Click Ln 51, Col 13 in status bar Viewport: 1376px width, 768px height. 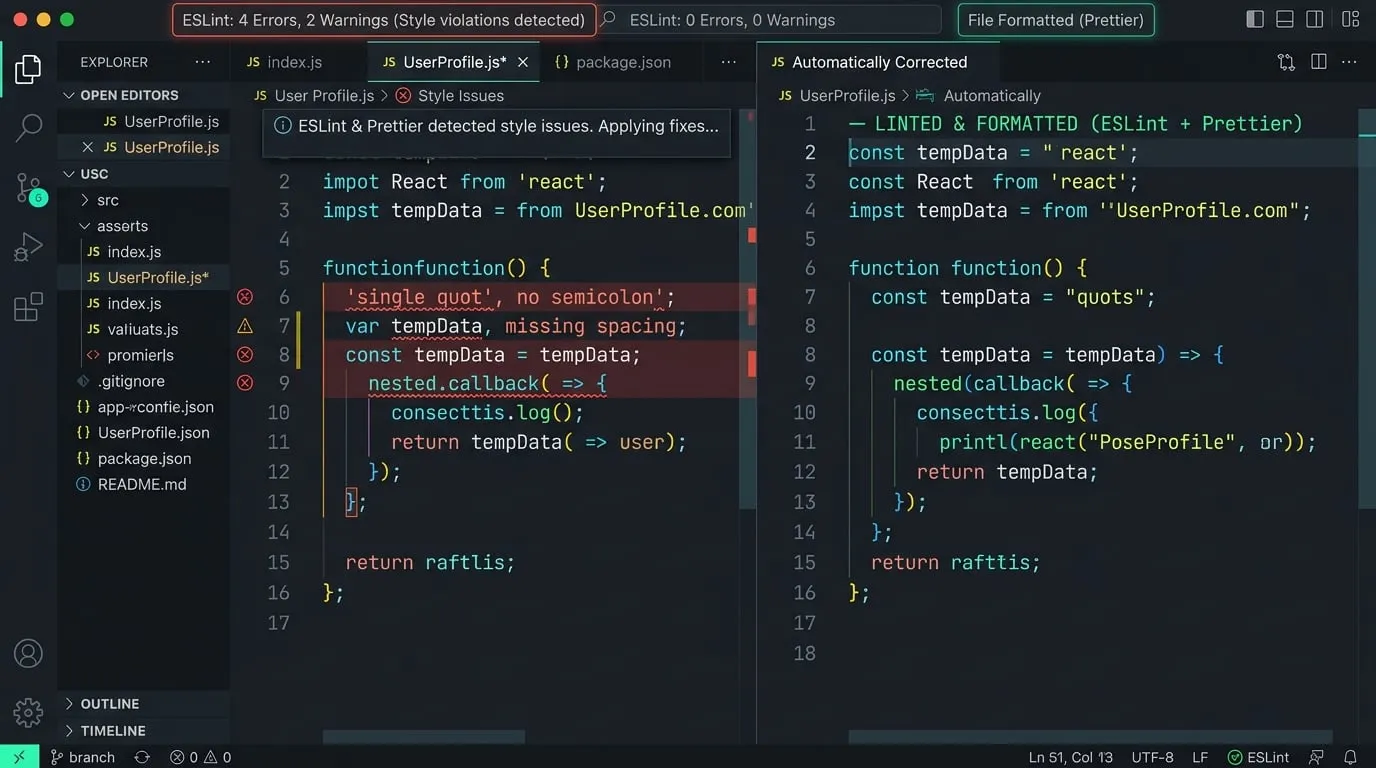1070,757
